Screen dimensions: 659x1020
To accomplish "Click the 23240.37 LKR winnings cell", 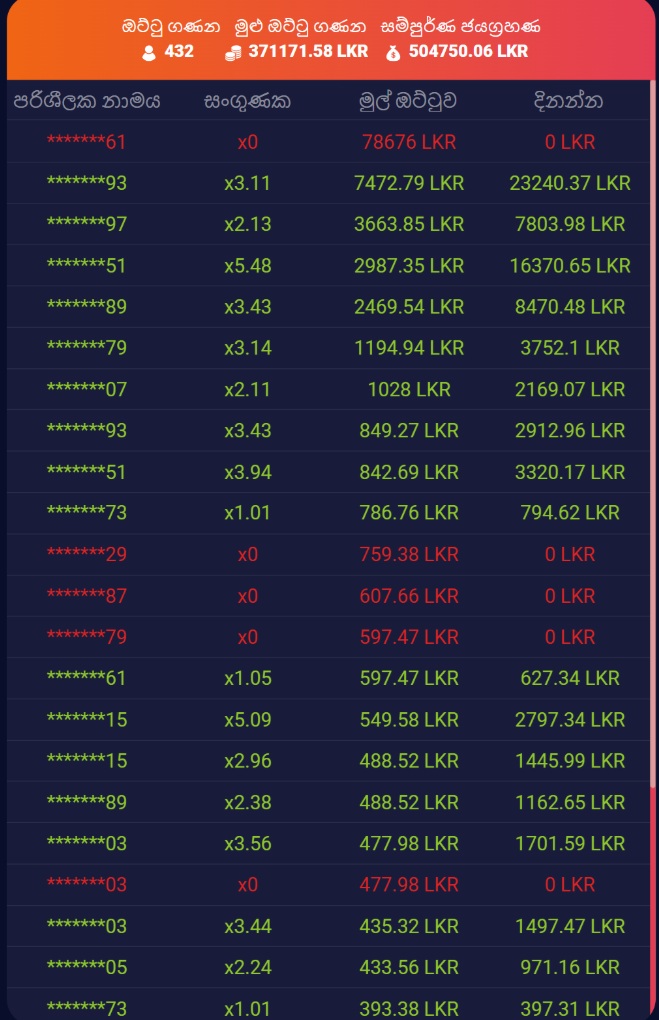I will 570,183.
